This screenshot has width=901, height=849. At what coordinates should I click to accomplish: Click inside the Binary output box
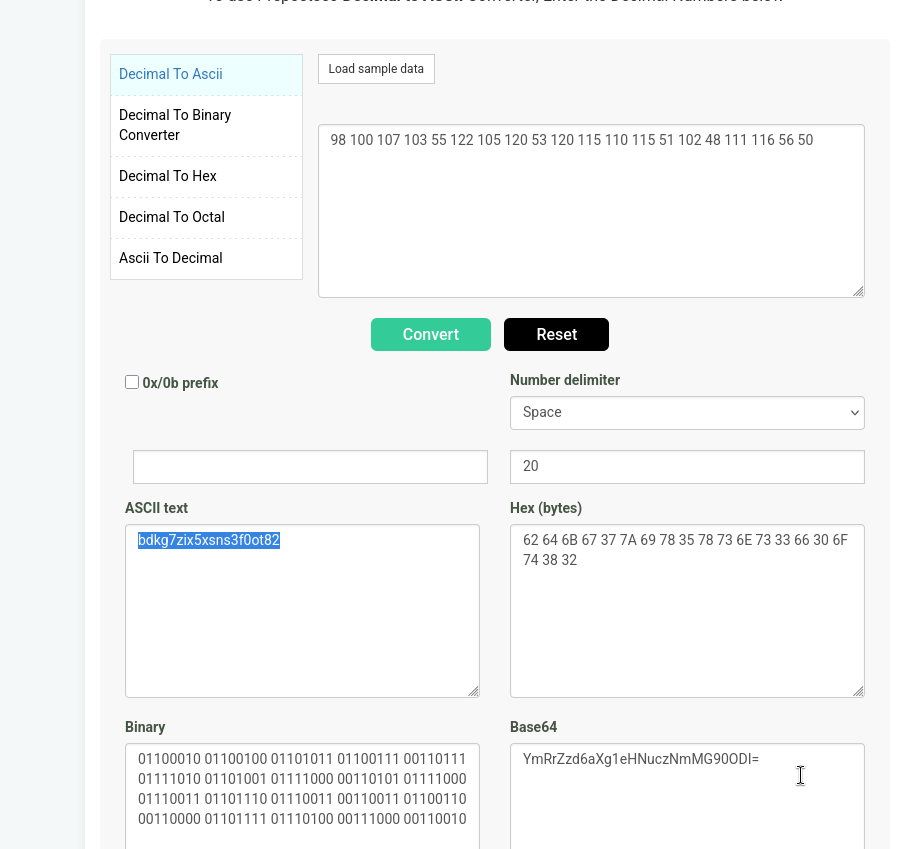(302, 796)
